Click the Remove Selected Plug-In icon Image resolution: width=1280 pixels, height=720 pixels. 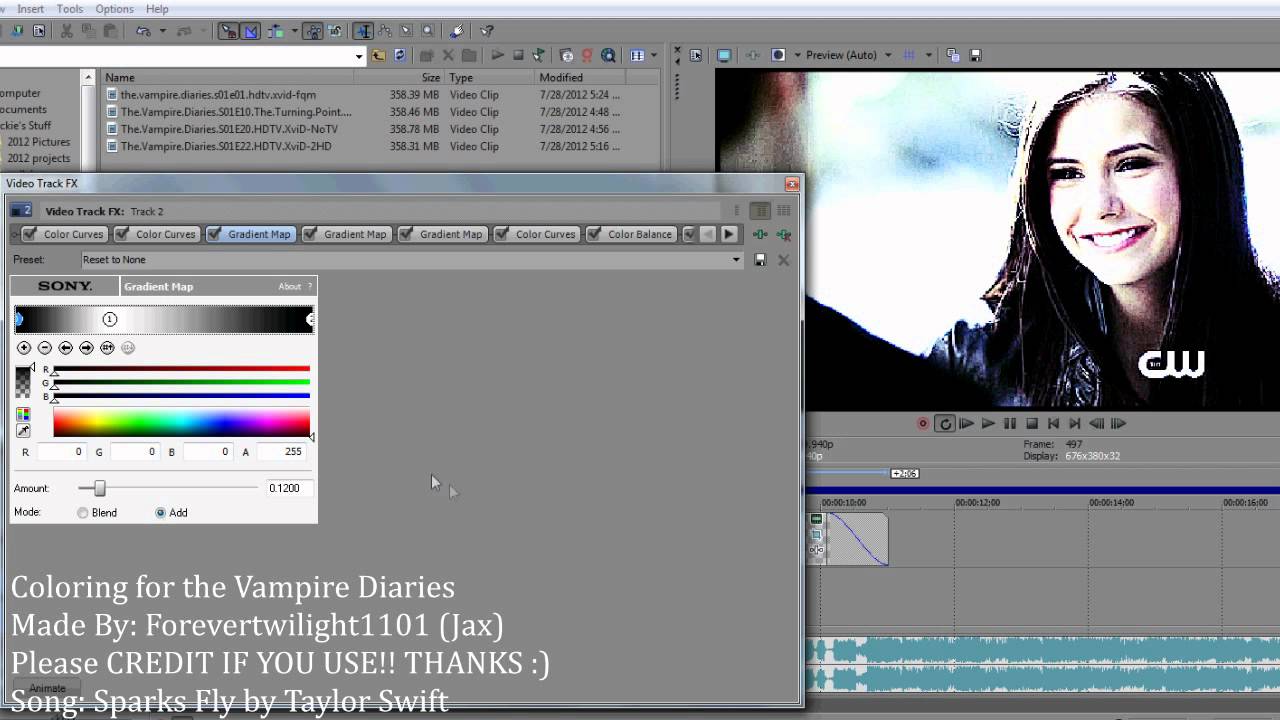[x=783, y=234]
